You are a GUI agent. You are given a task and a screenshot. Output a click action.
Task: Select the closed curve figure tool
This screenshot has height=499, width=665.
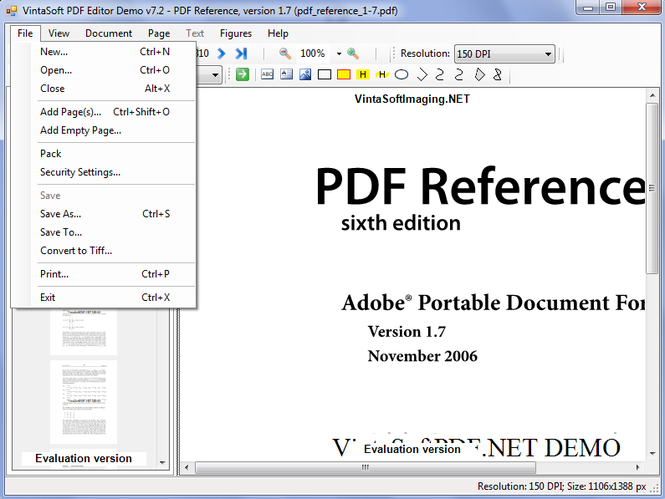coord(497,75)
